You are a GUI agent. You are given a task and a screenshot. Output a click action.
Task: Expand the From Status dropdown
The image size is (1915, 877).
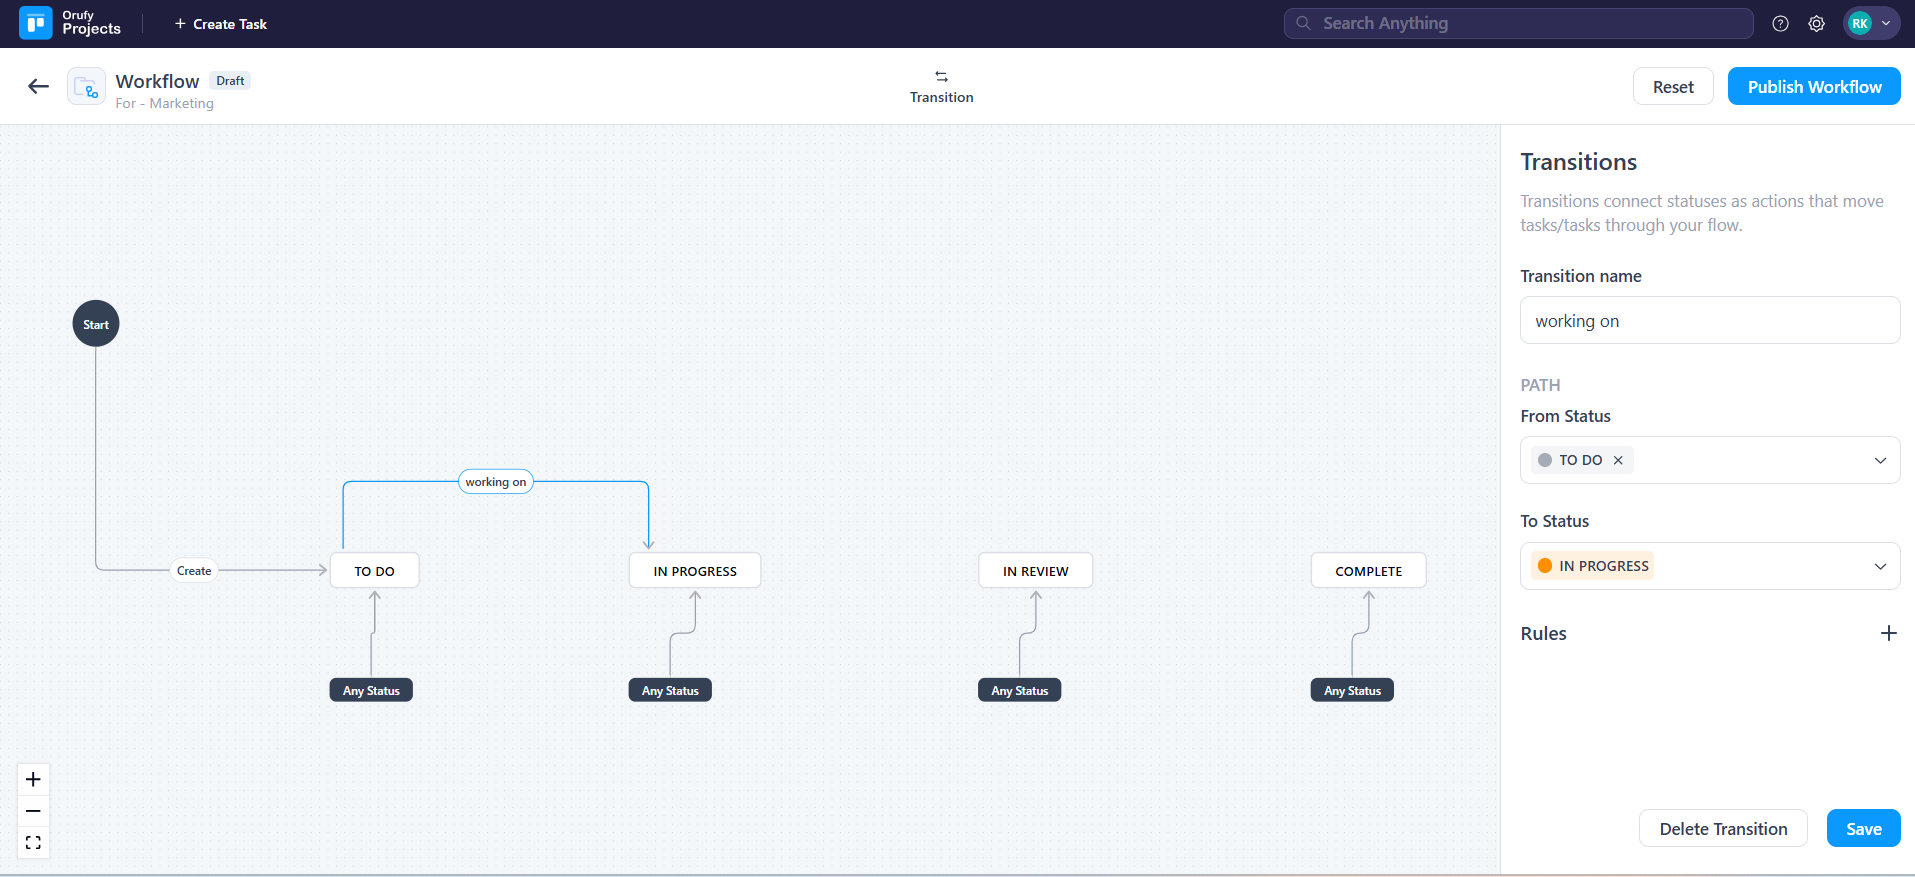click(1879, 460)
